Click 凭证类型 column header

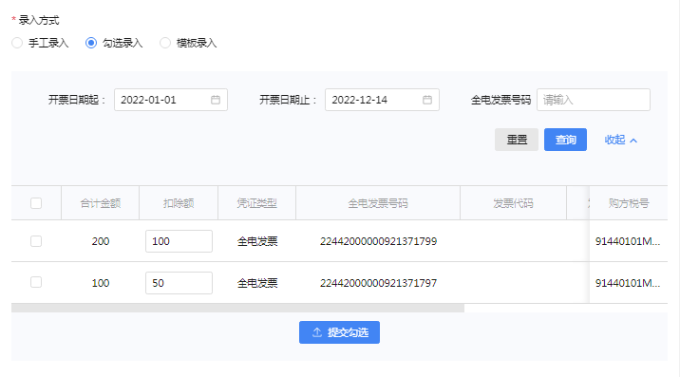pos(257,203)
